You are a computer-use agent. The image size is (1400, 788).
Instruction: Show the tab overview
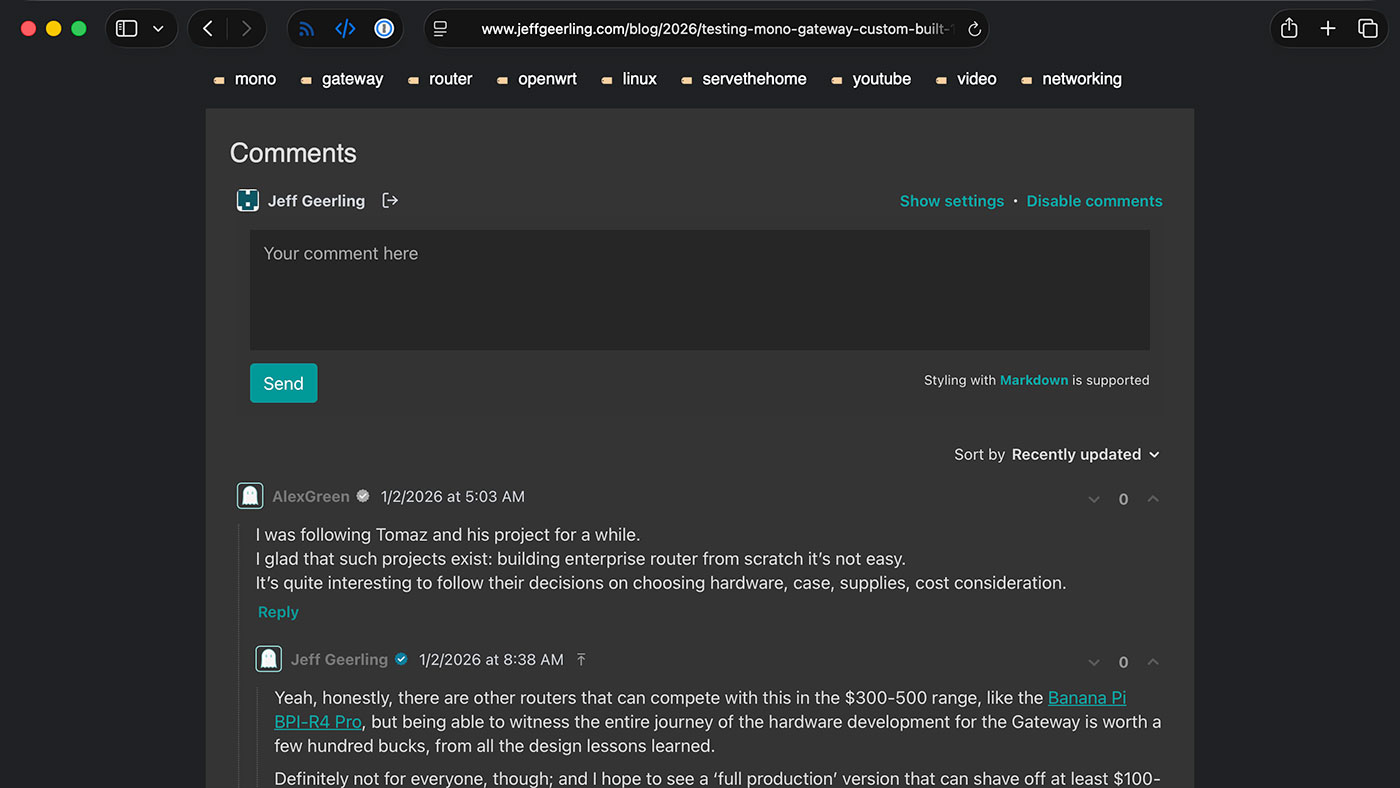[1367, 29]
